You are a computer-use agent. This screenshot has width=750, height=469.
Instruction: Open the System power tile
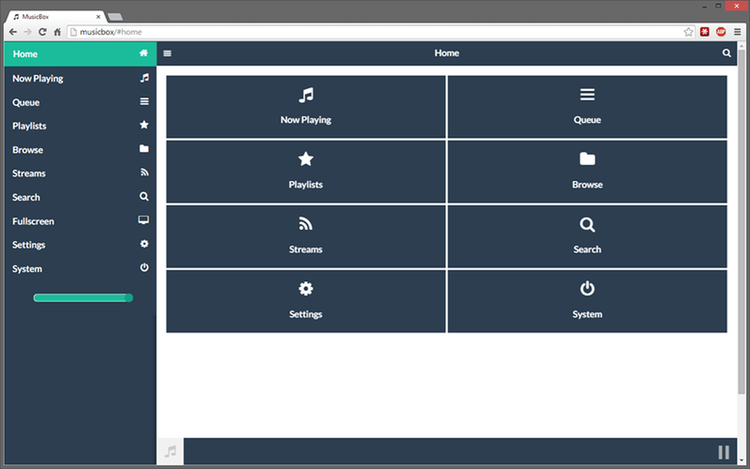pos(587,301)
